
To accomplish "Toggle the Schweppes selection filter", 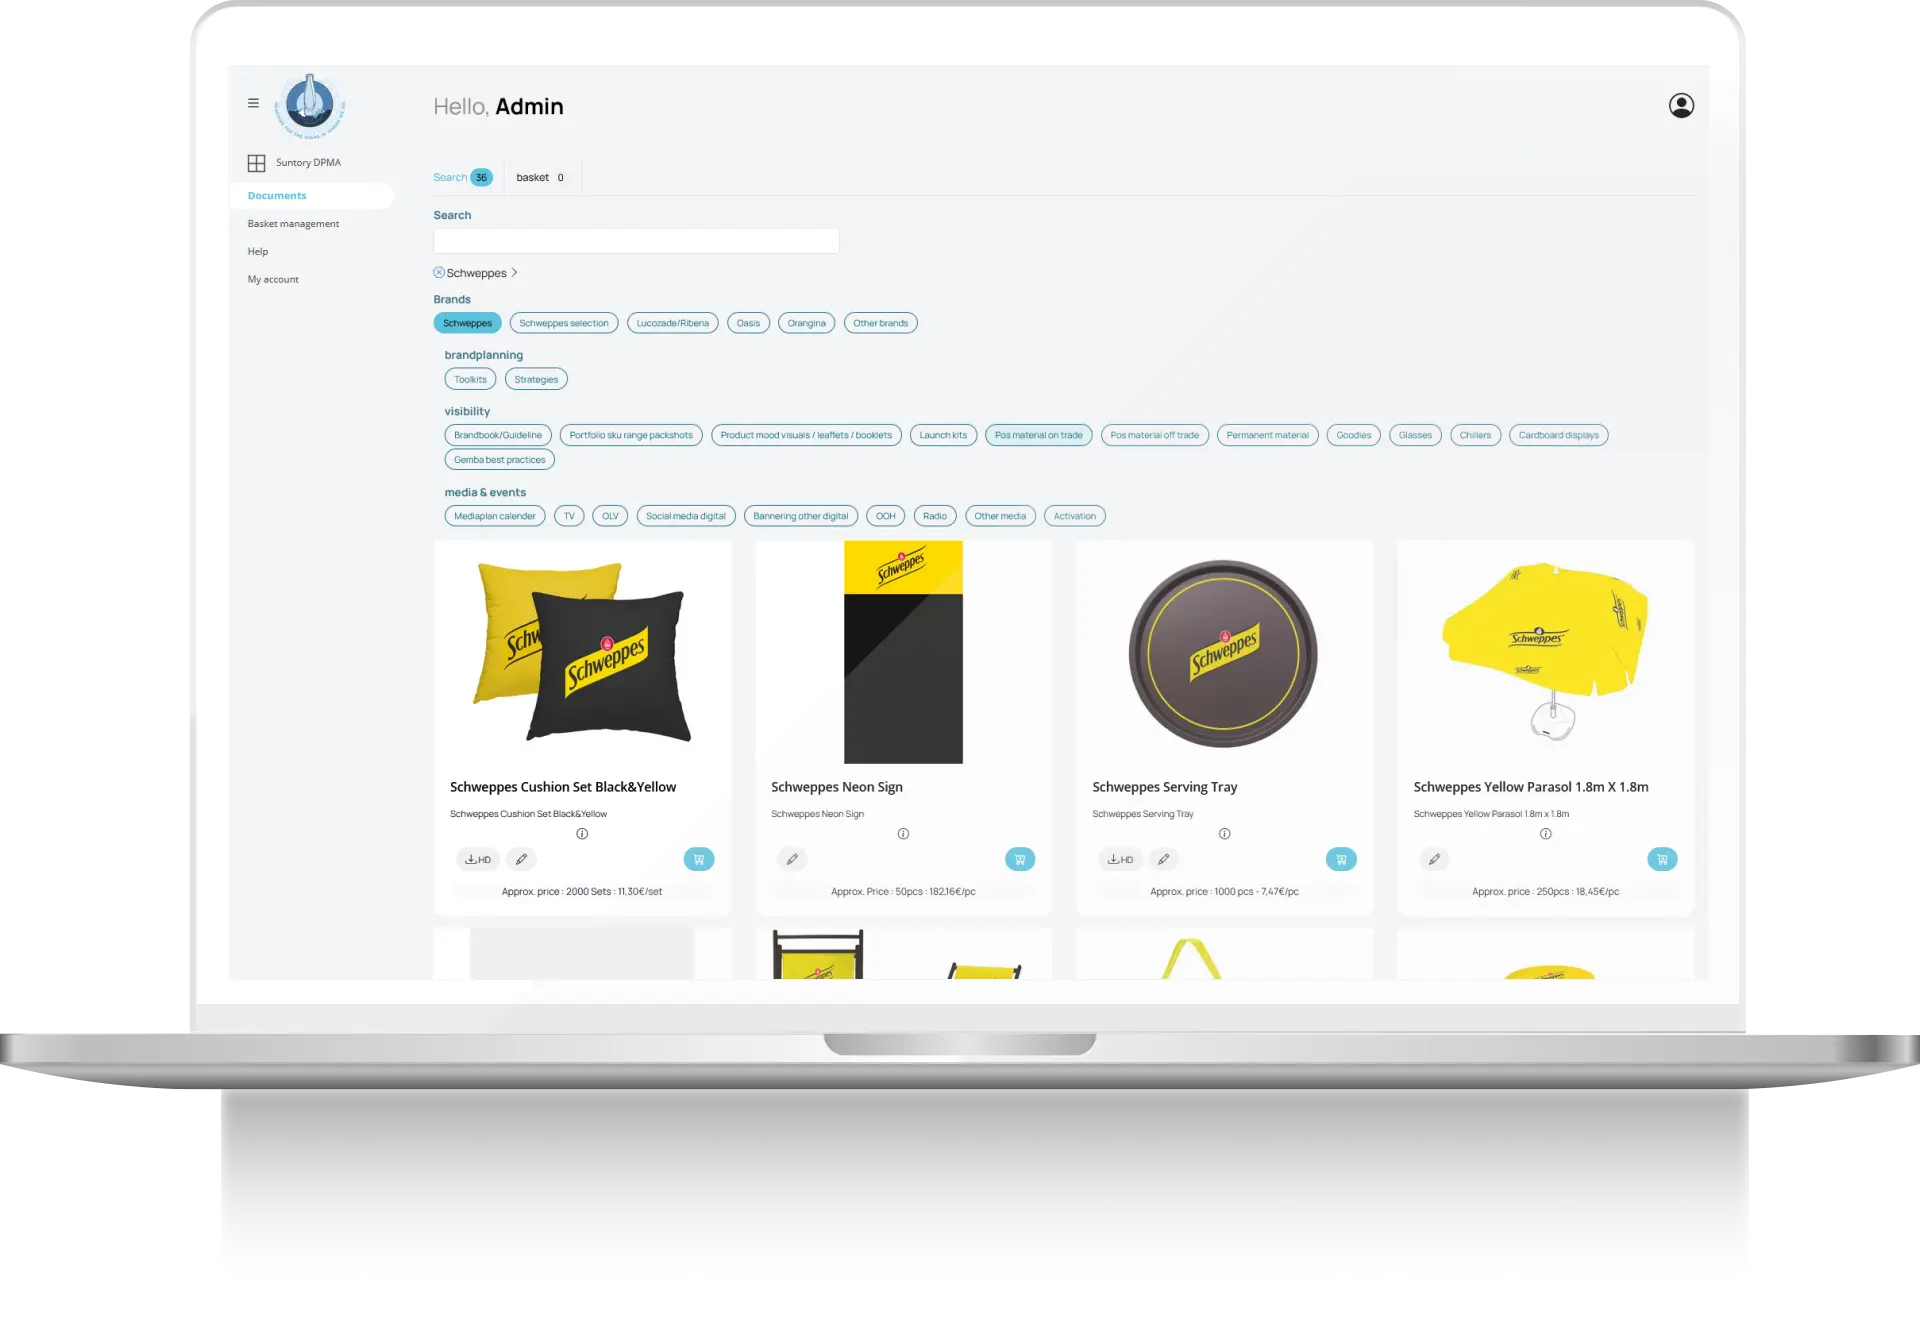I will [564, 323].
